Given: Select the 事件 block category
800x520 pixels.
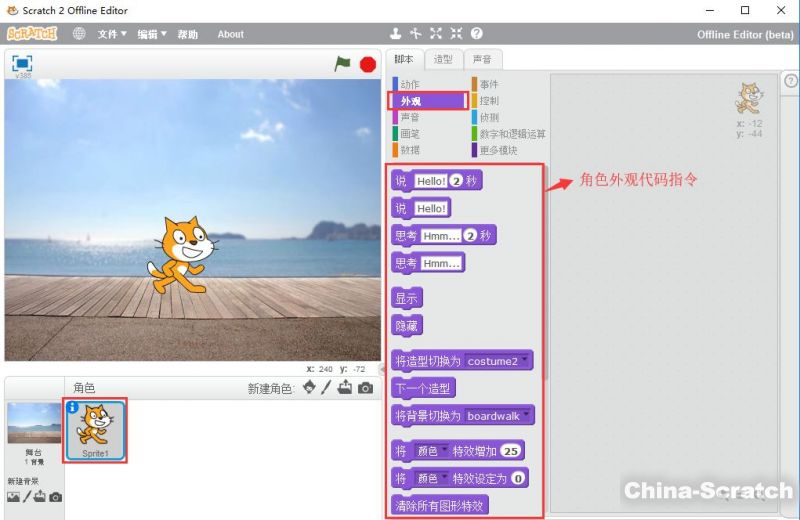Looking at the screenshot, I should 489,85.
